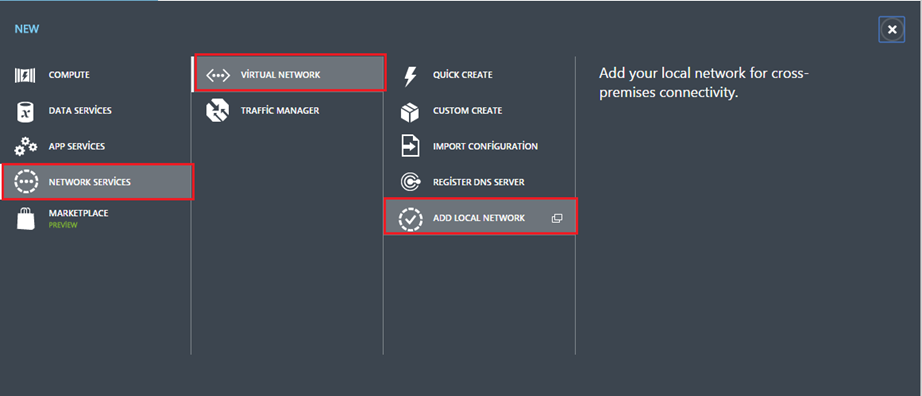Click the Virtual Network angle-bracket icon
The image size is (922, 396).
[218, 75]
